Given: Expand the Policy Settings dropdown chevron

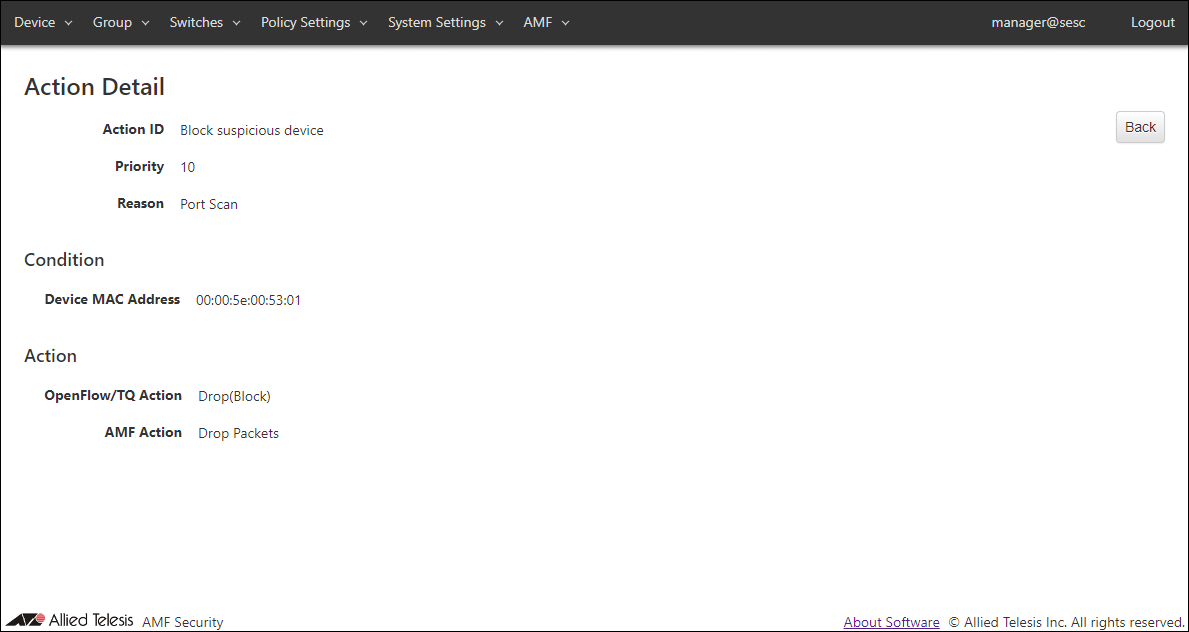Looking at the screenshot, I should click(363, 23).
